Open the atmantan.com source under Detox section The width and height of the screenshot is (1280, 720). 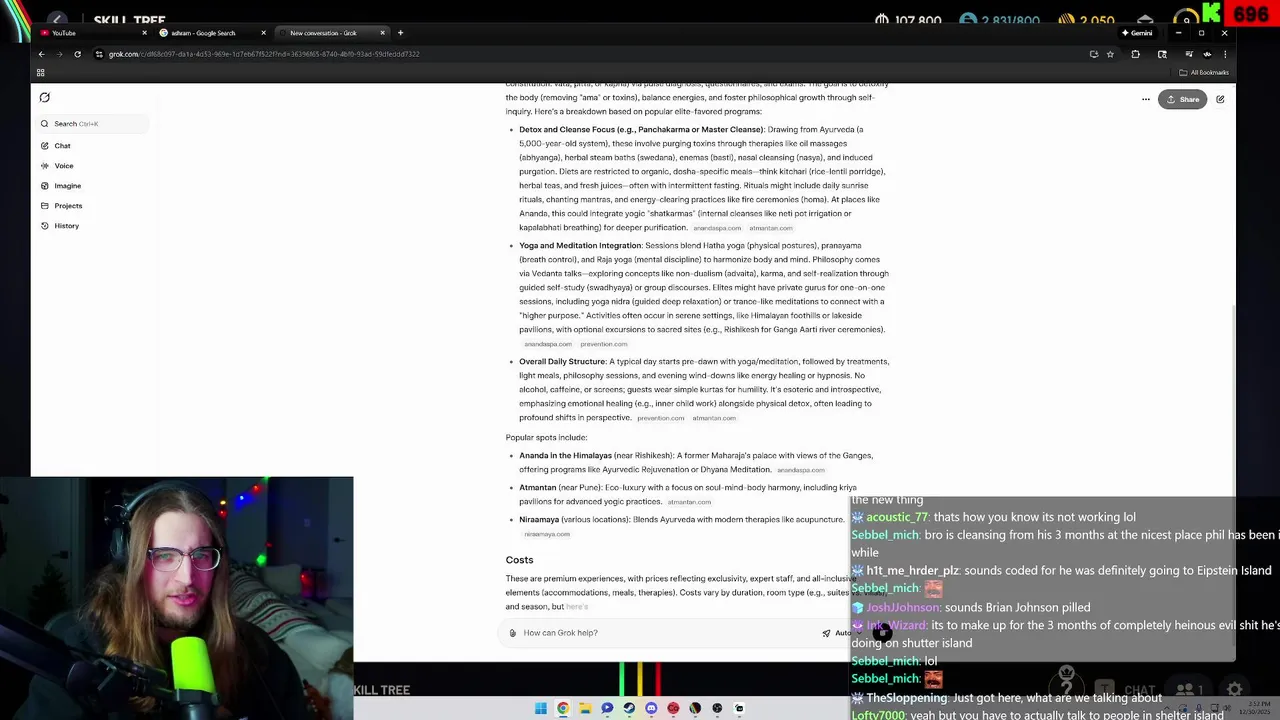(x=771, y=228)
